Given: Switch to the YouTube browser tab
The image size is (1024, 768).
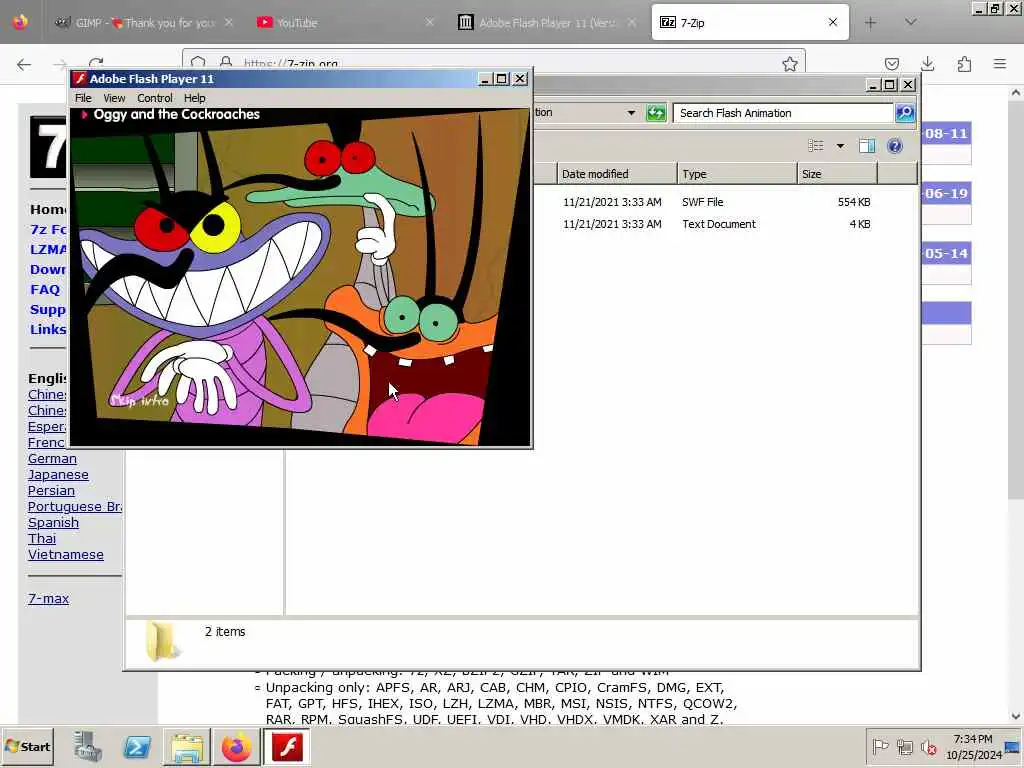Looking at the screenshot, I should pyautogui.click(x=346, y=23).
